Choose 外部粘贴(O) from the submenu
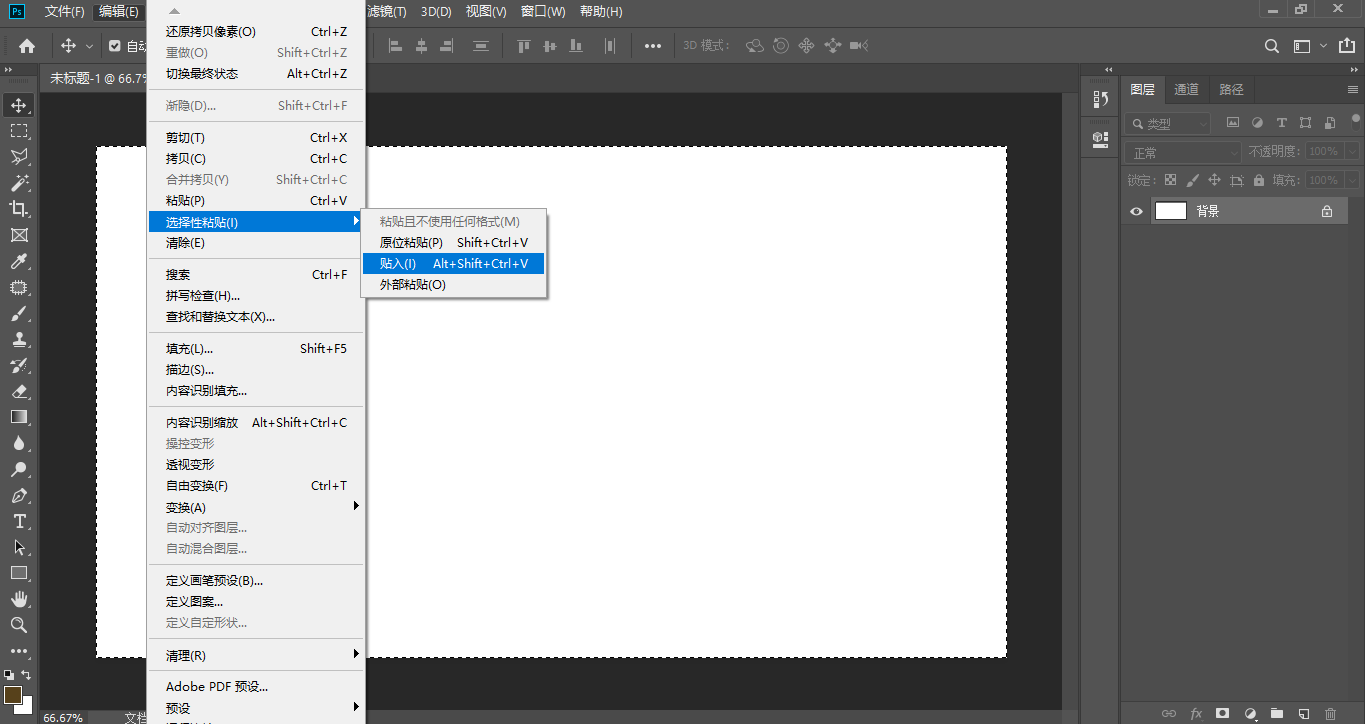Viewport: 1365px width, 724px height. coord(453,285)
